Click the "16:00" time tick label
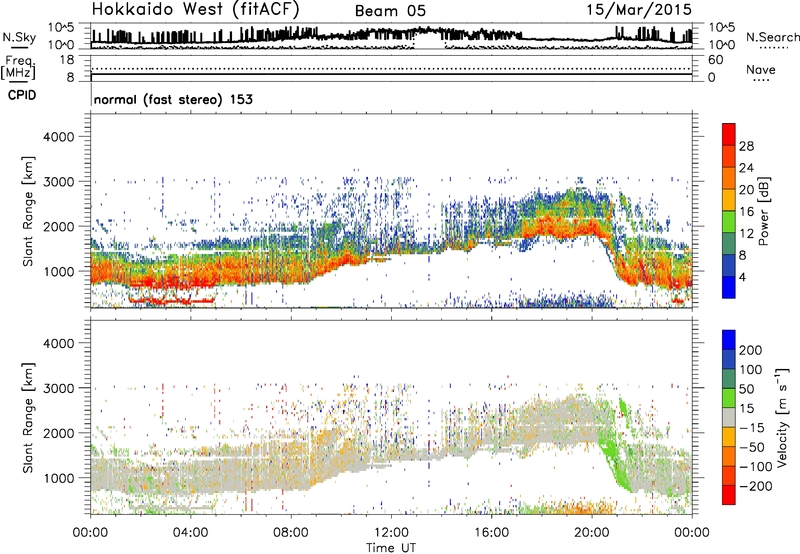 [491, 533]
